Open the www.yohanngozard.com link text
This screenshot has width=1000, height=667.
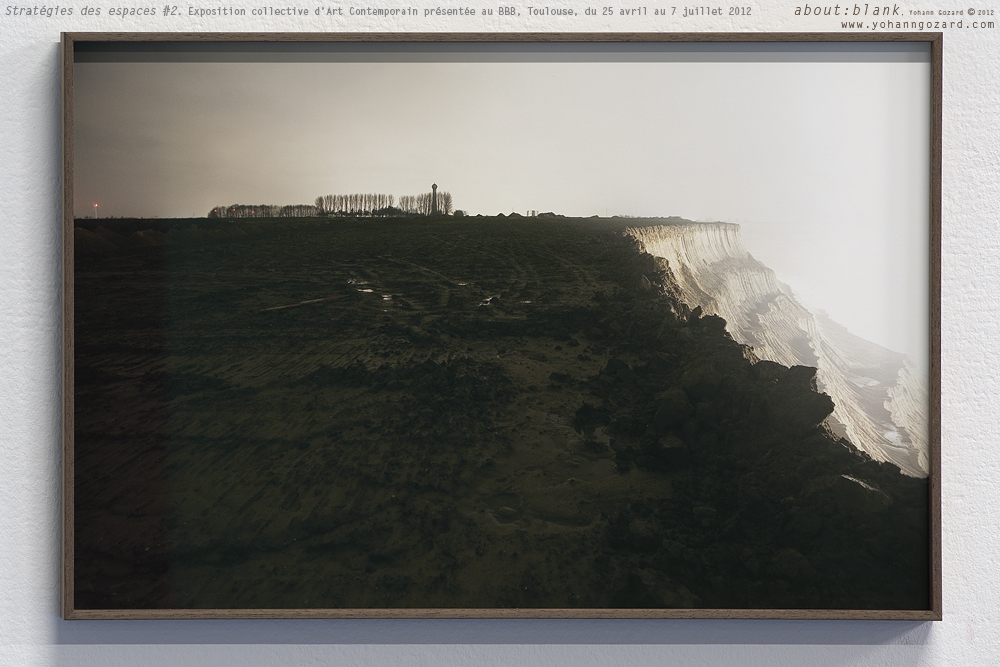point(918,25)
